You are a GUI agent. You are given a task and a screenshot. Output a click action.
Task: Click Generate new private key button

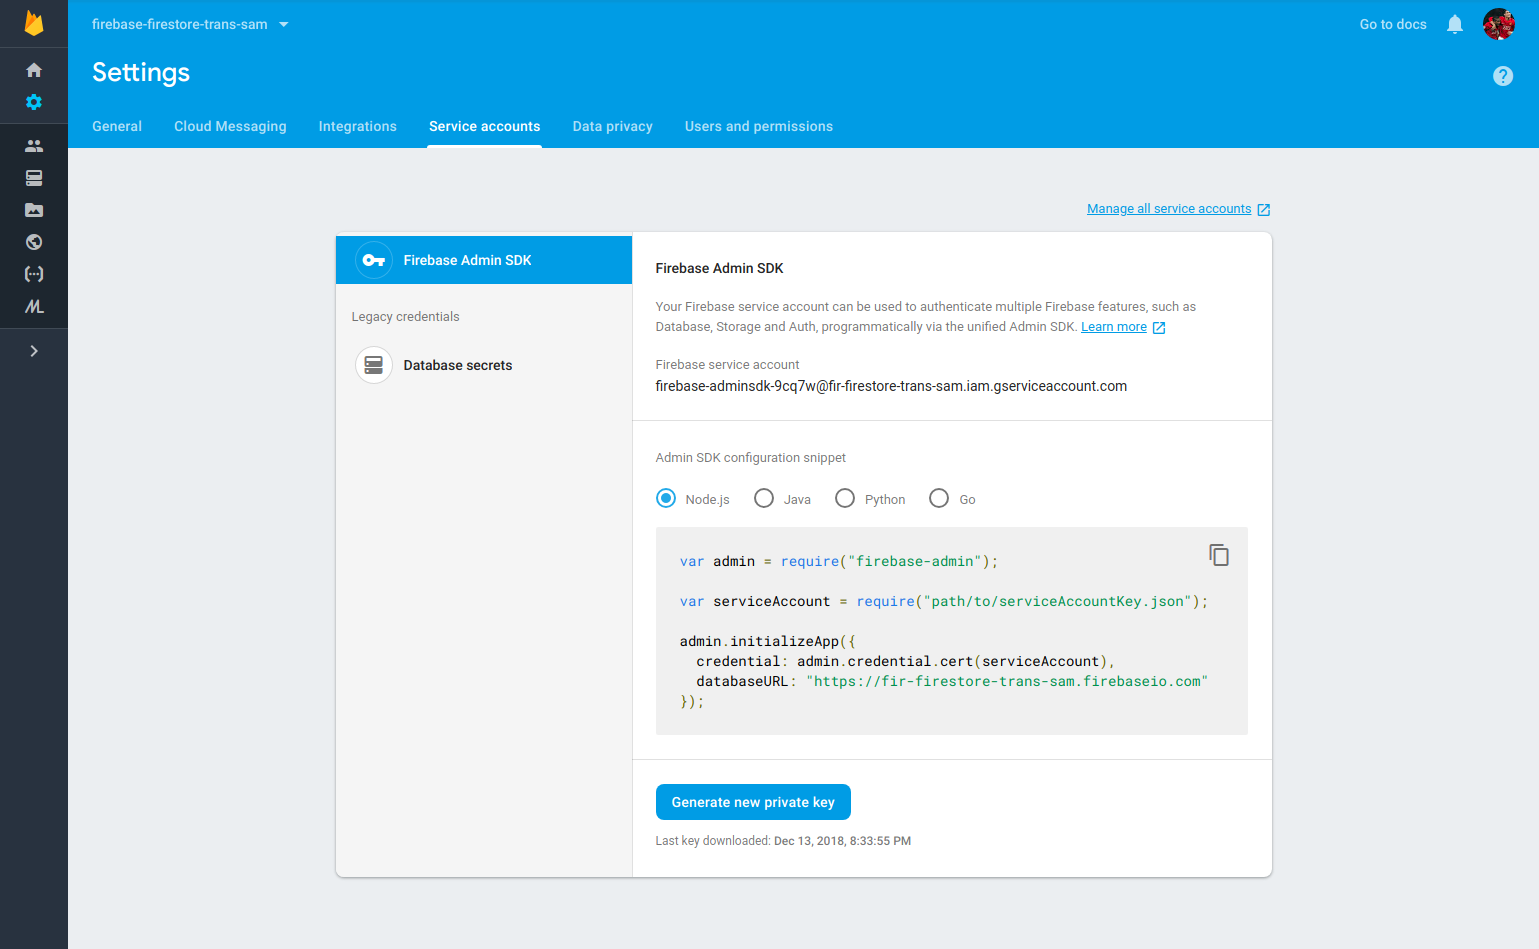click(753, 802)
